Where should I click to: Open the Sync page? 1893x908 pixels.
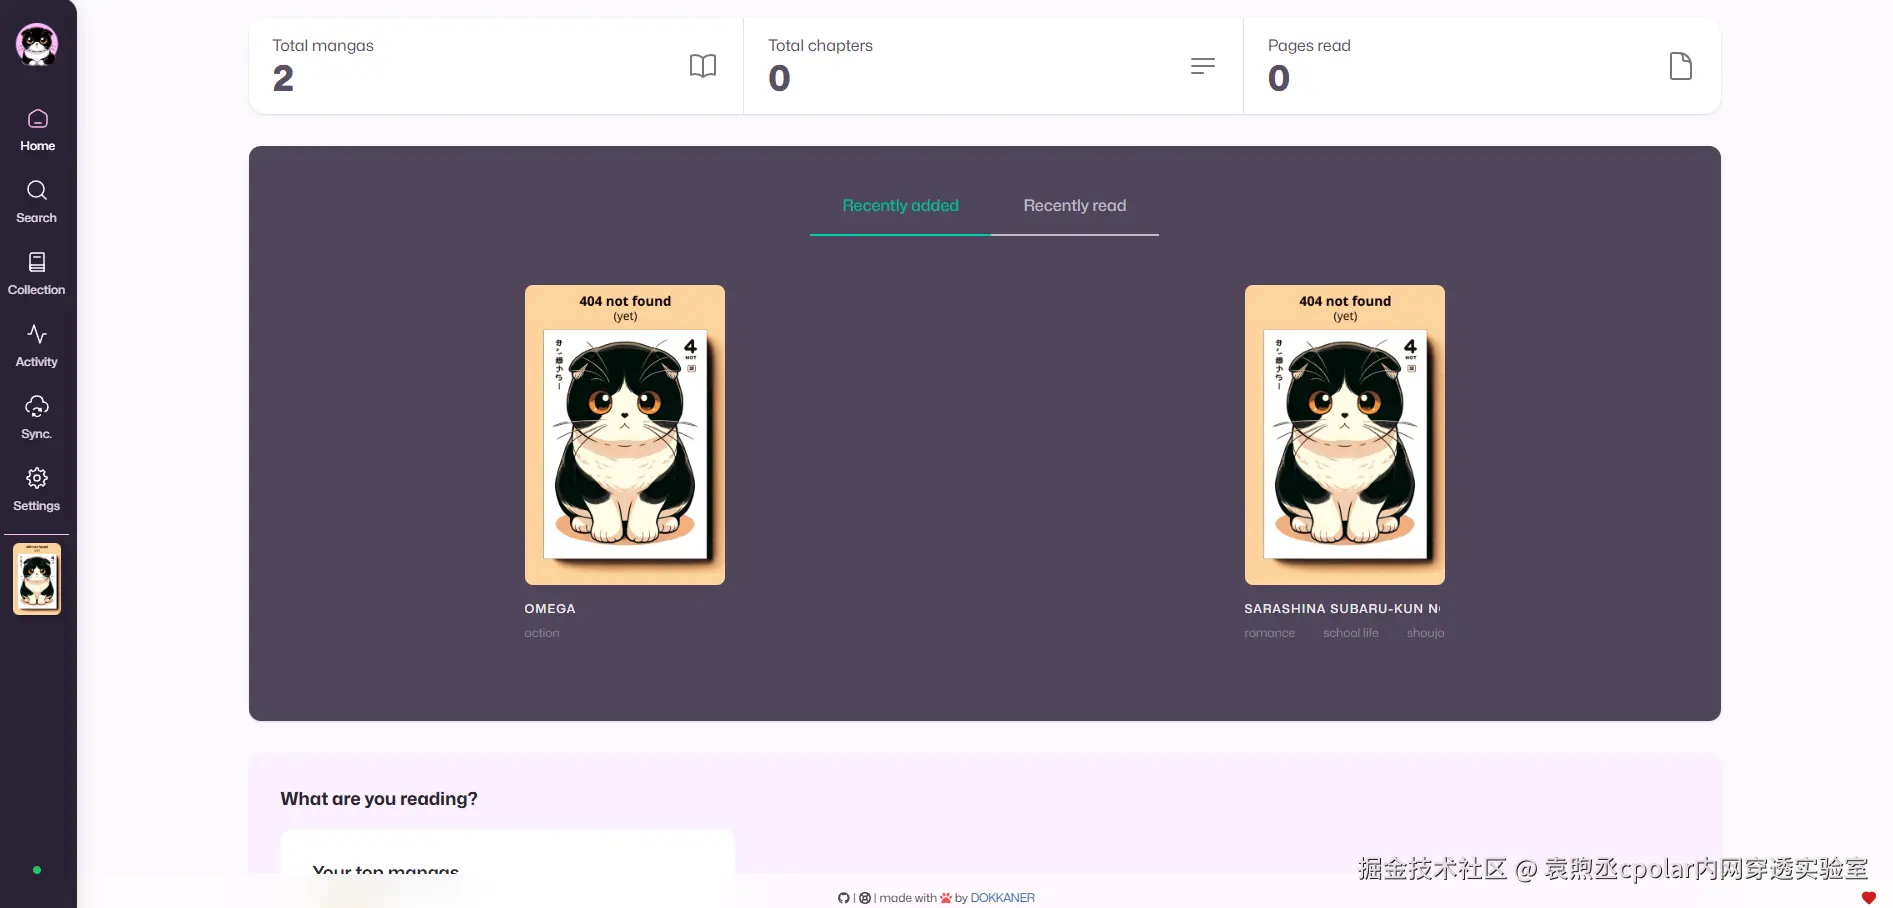[37, 418]
